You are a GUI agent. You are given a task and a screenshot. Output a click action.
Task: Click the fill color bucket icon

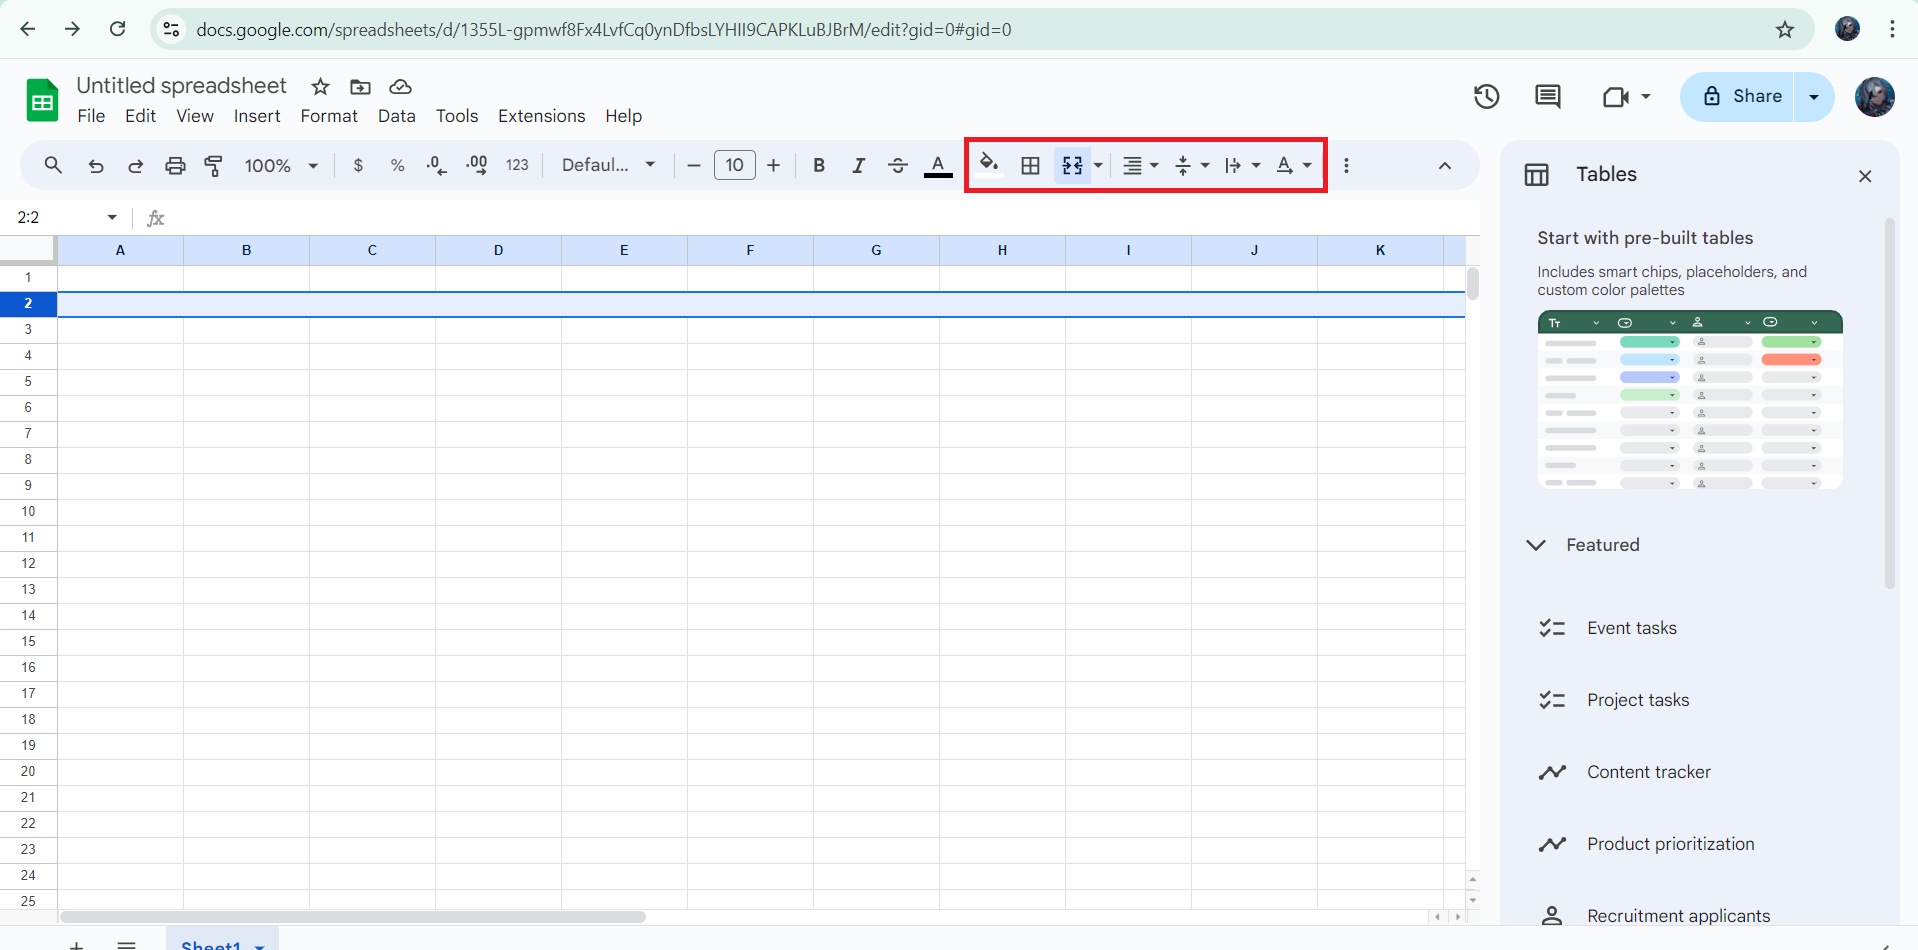coord(988,165)
